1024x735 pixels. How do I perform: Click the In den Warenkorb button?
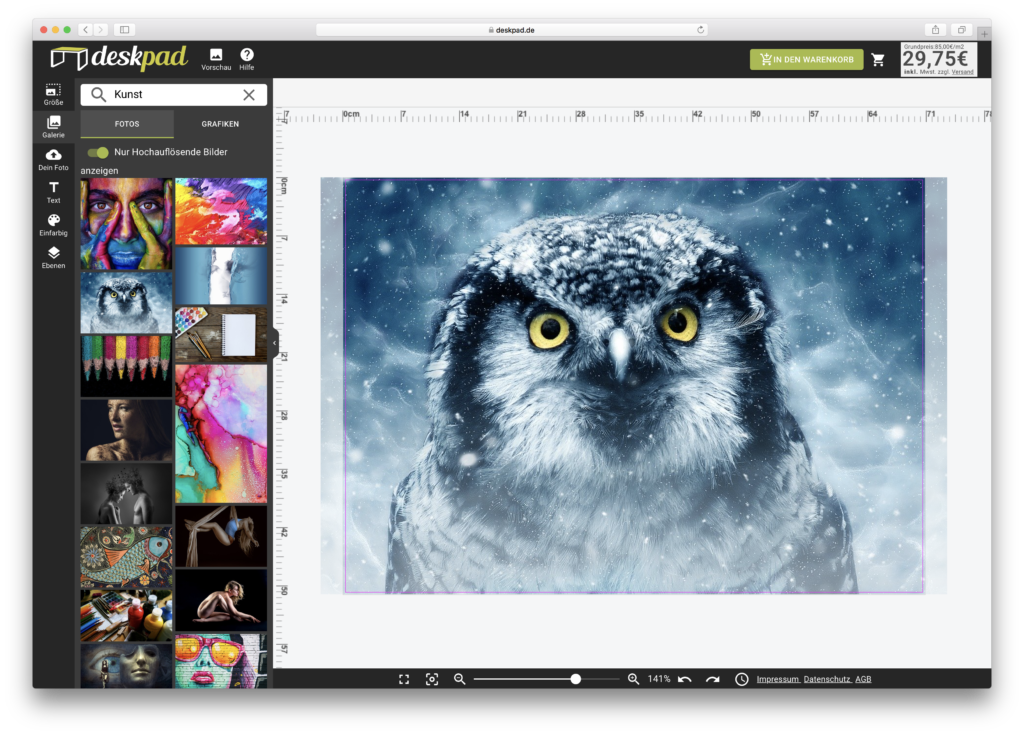coord(806,60)
